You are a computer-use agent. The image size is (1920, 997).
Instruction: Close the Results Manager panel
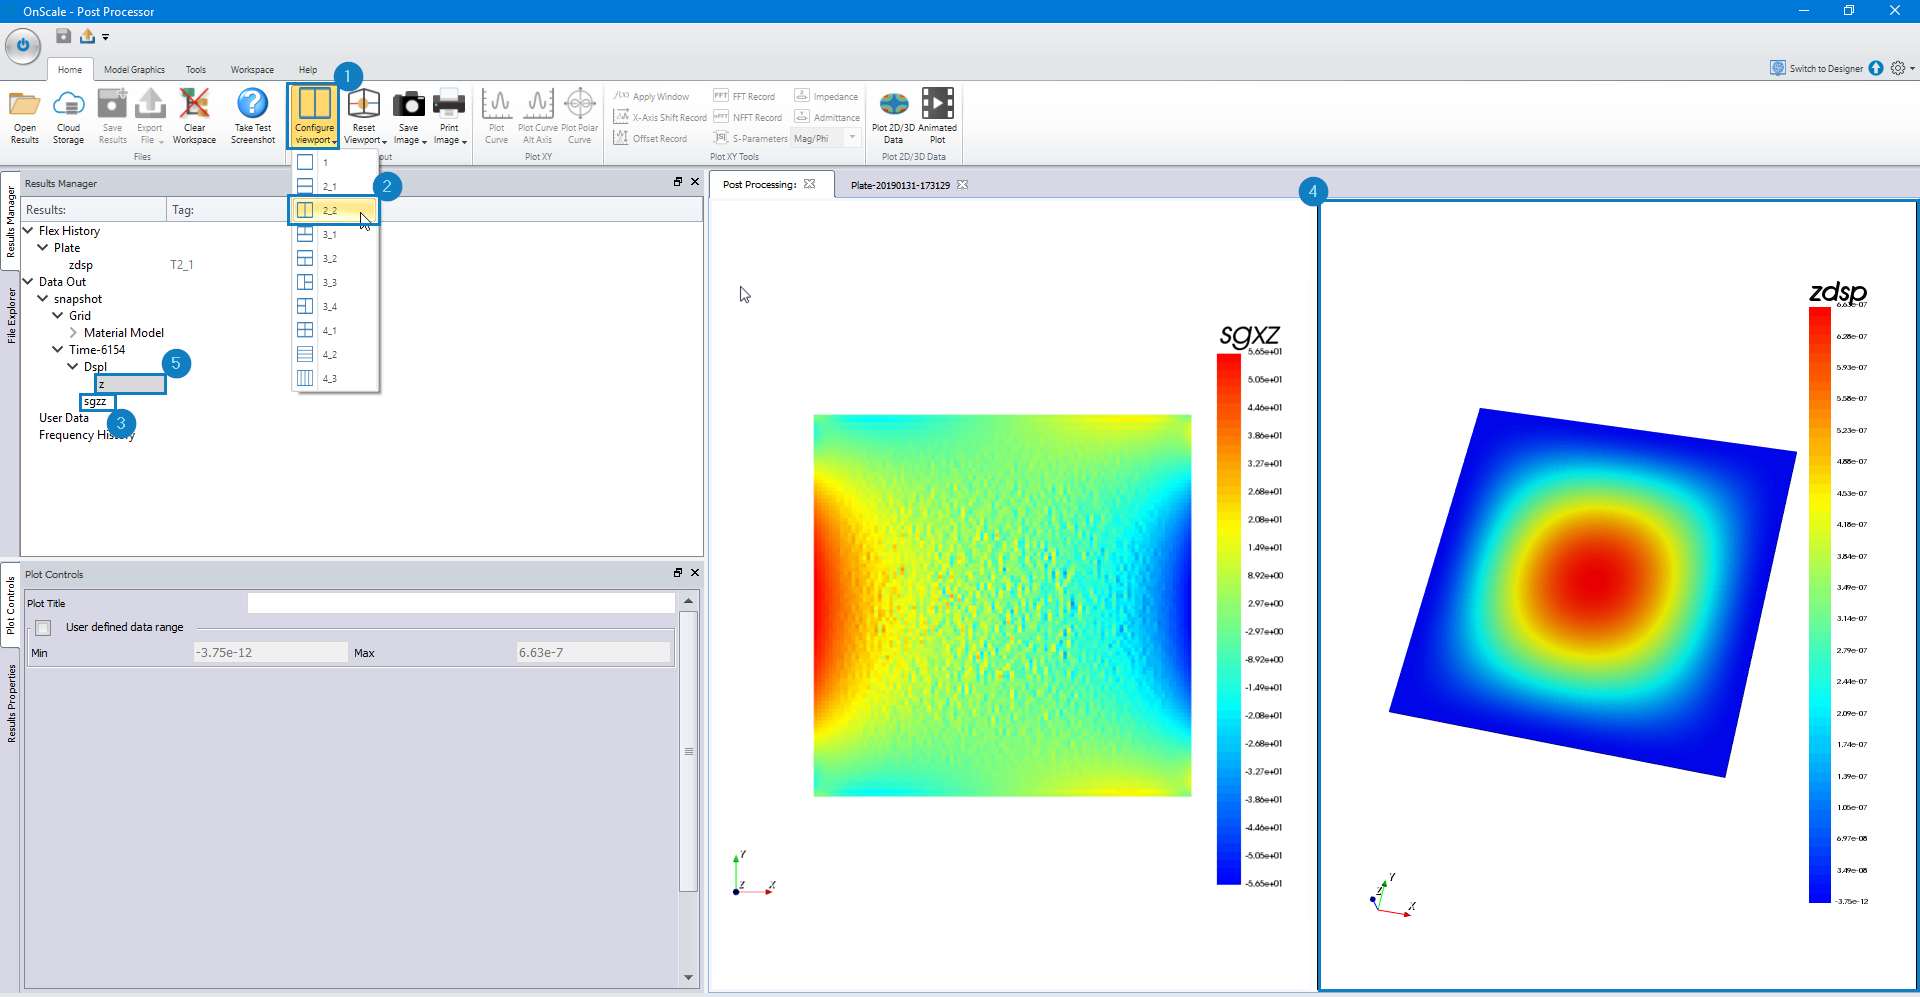[x=695, y=182]
